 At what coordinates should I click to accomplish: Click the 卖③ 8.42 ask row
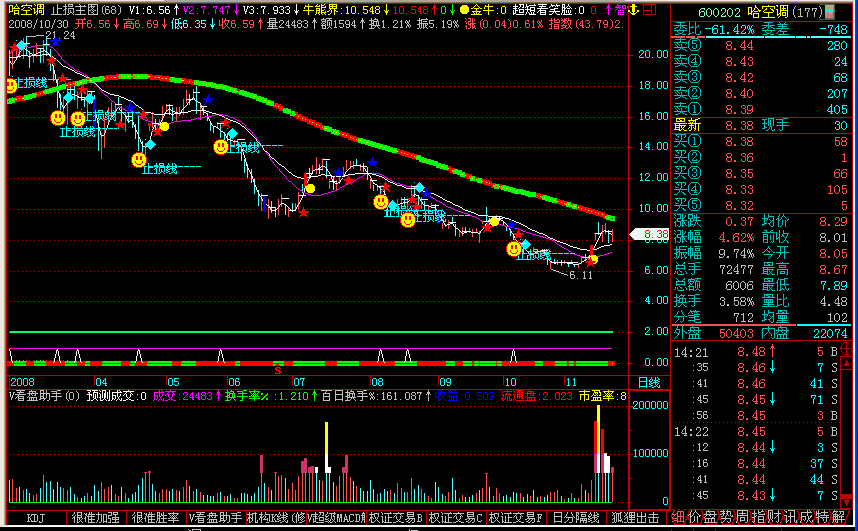(x=761, y=77)
